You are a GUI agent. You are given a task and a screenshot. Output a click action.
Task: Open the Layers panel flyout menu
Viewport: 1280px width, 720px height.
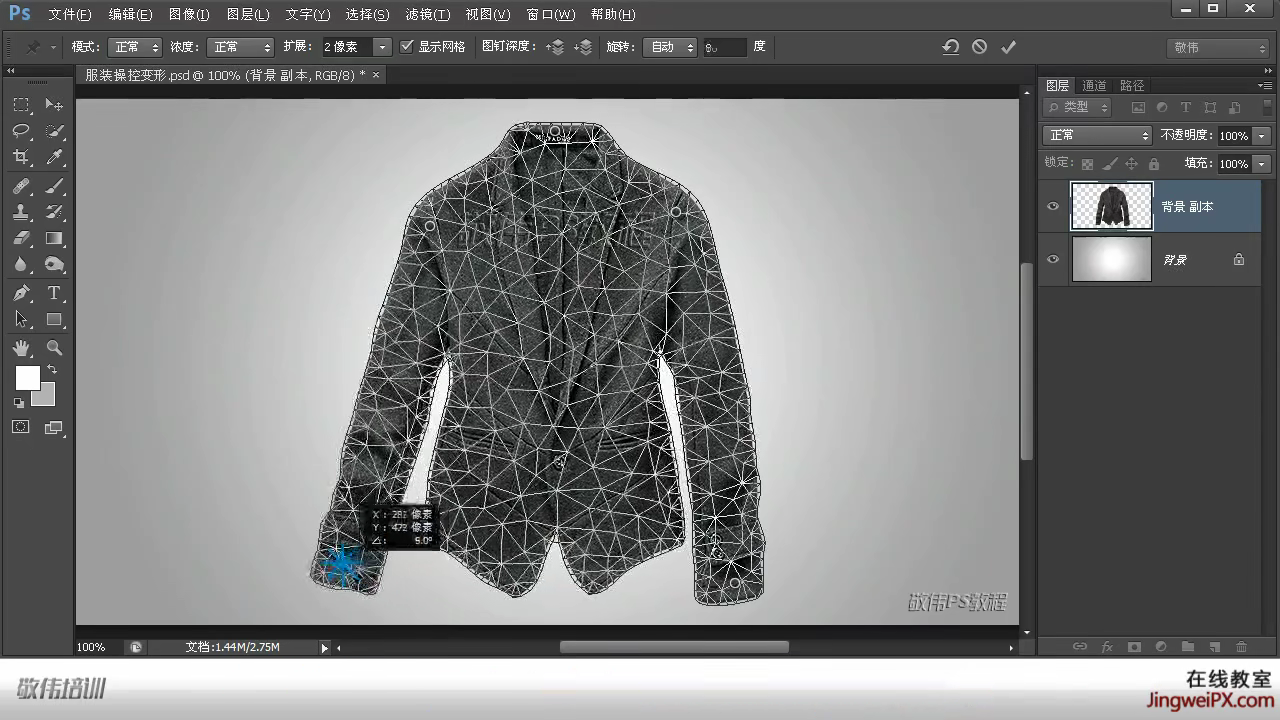pos(1264,86)
